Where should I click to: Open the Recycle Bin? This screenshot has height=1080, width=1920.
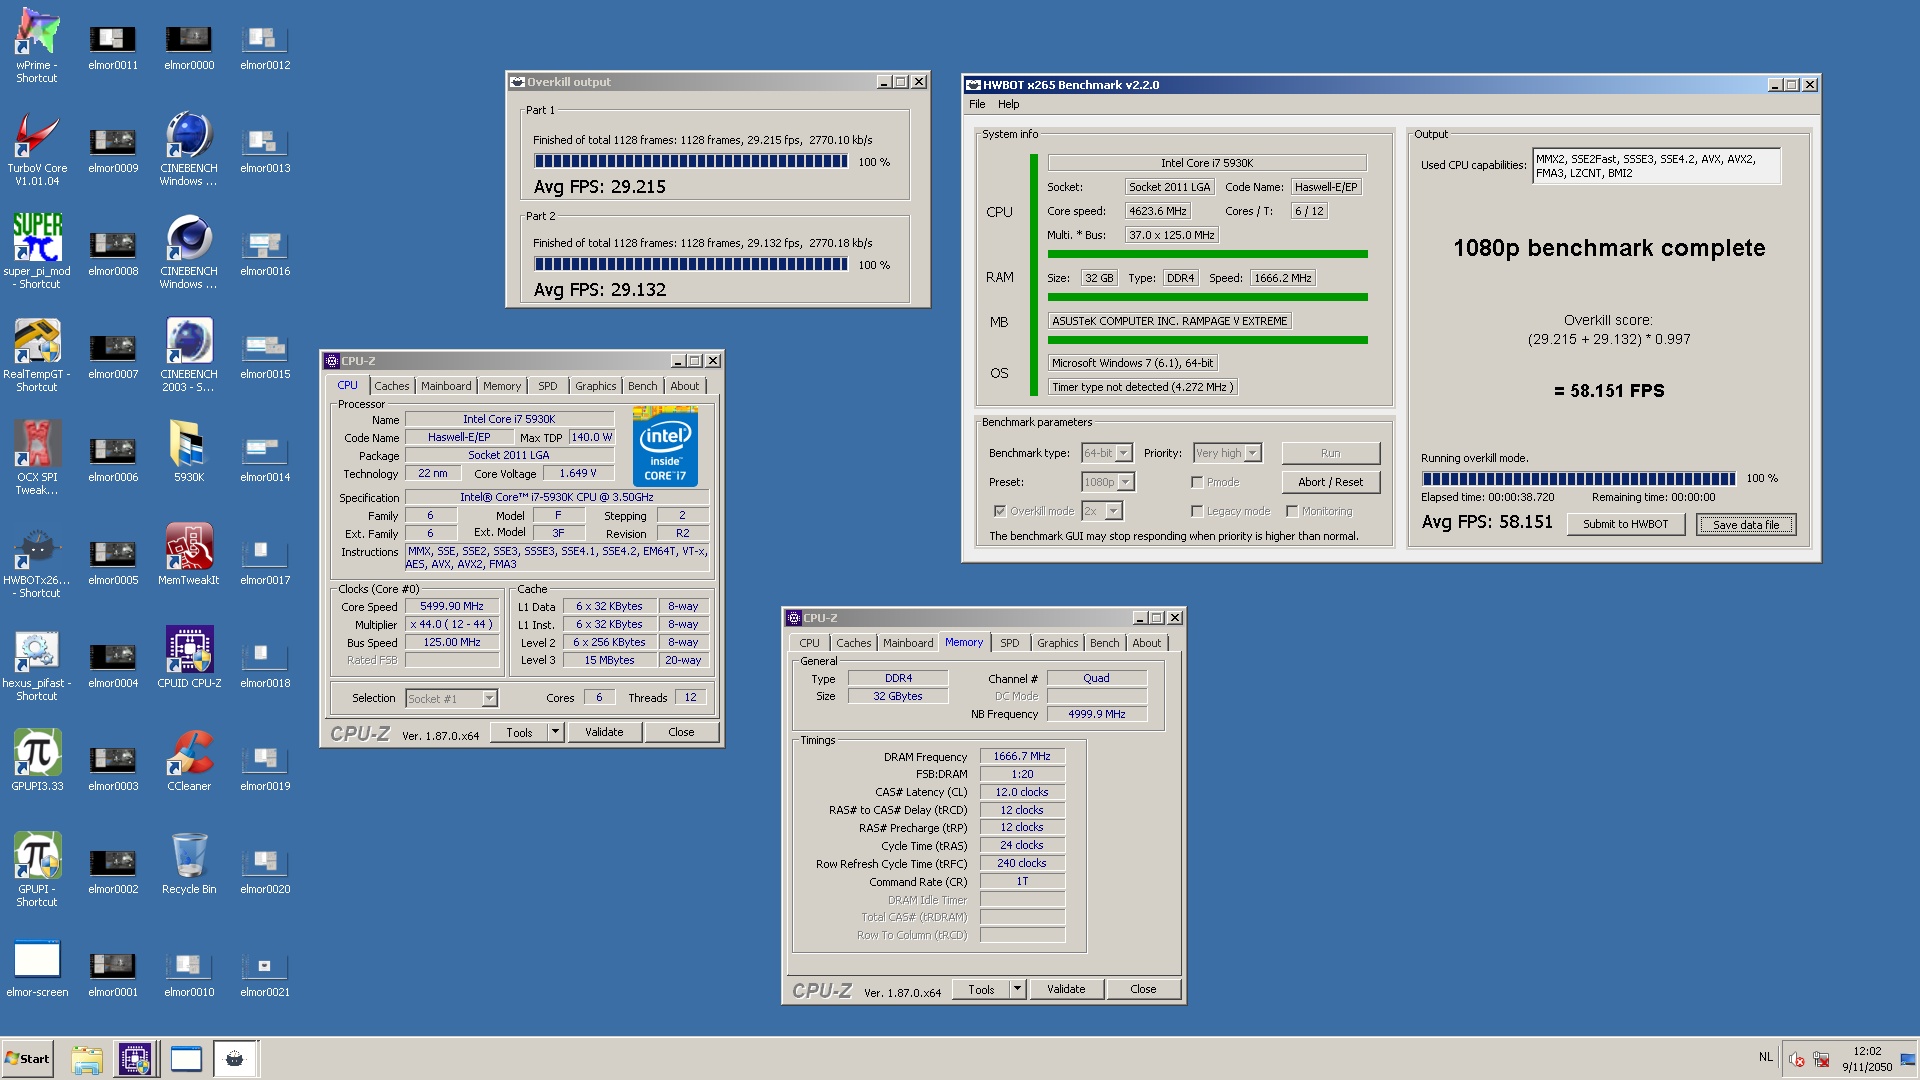click(189, 863)
